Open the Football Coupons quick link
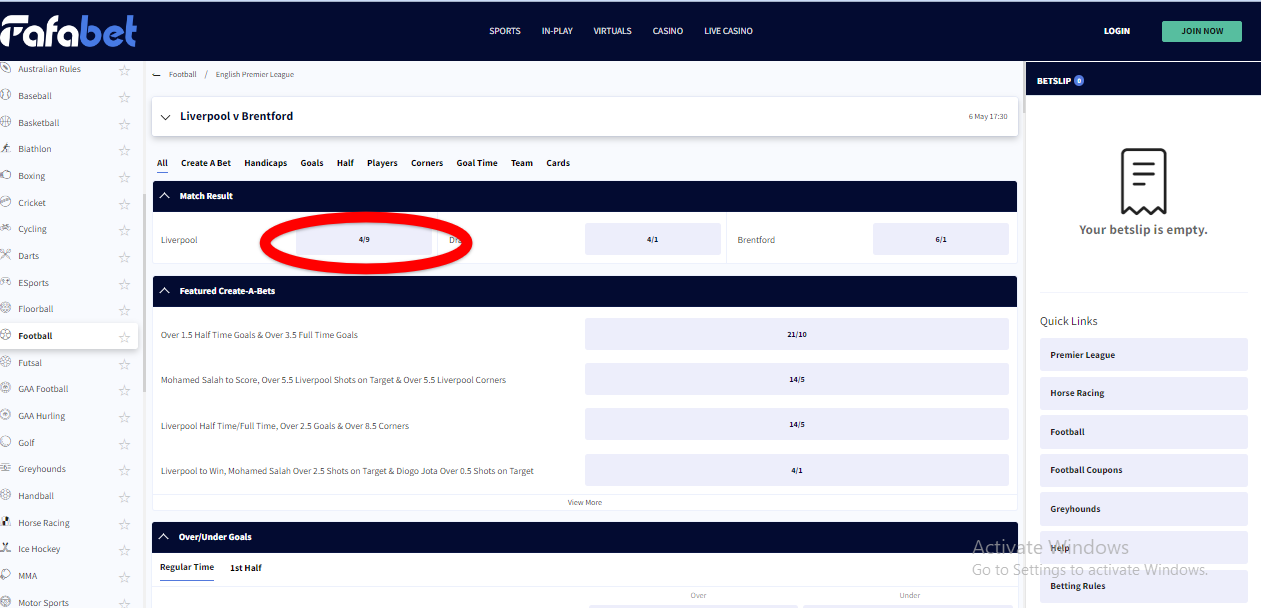 pos(1144,470)
